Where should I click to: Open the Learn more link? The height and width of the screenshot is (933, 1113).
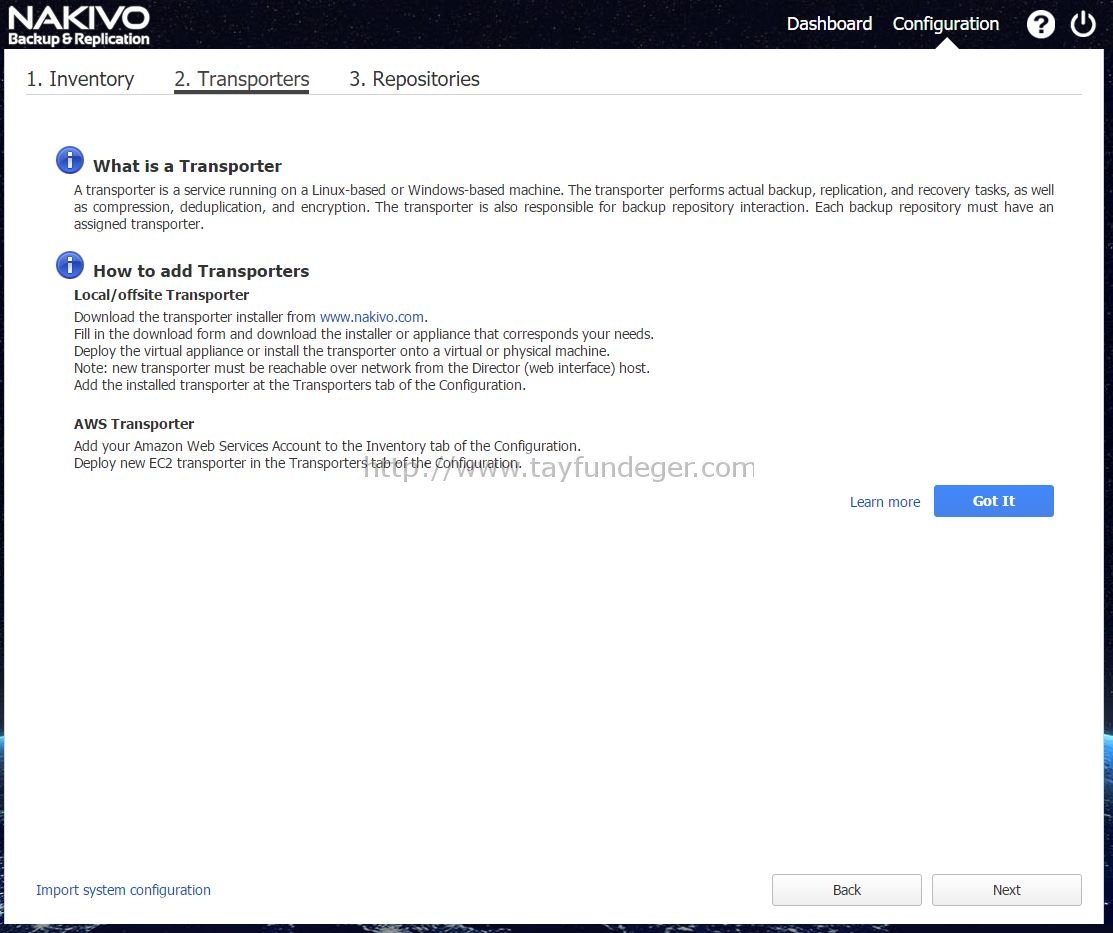tap(884, 502)
